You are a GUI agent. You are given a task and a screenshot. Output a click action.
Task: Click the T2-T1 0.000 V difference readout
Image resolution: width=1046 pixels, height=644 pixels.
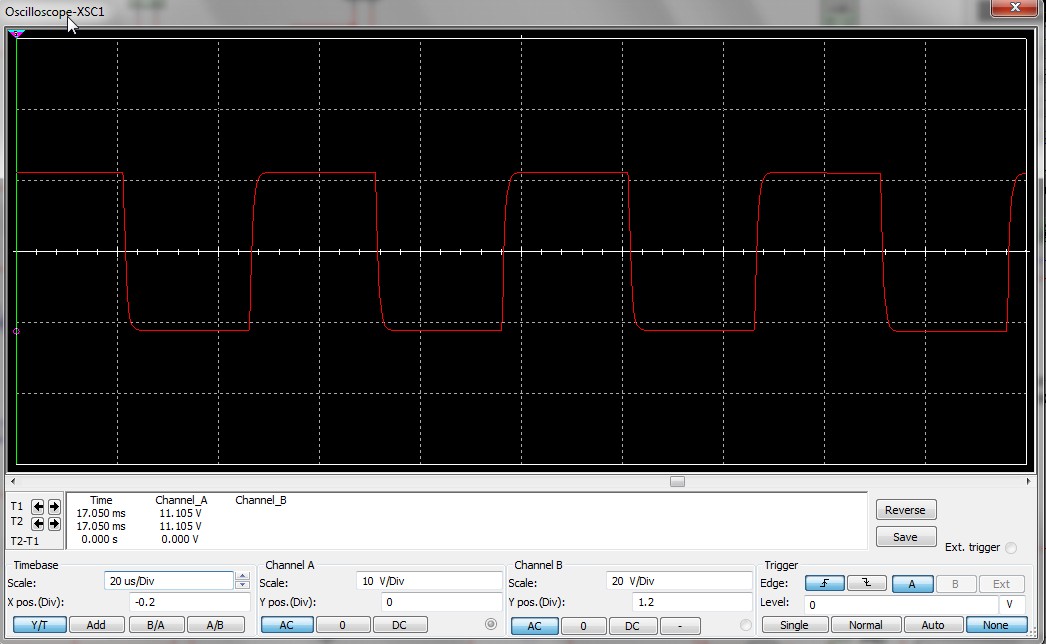[180, 539]
